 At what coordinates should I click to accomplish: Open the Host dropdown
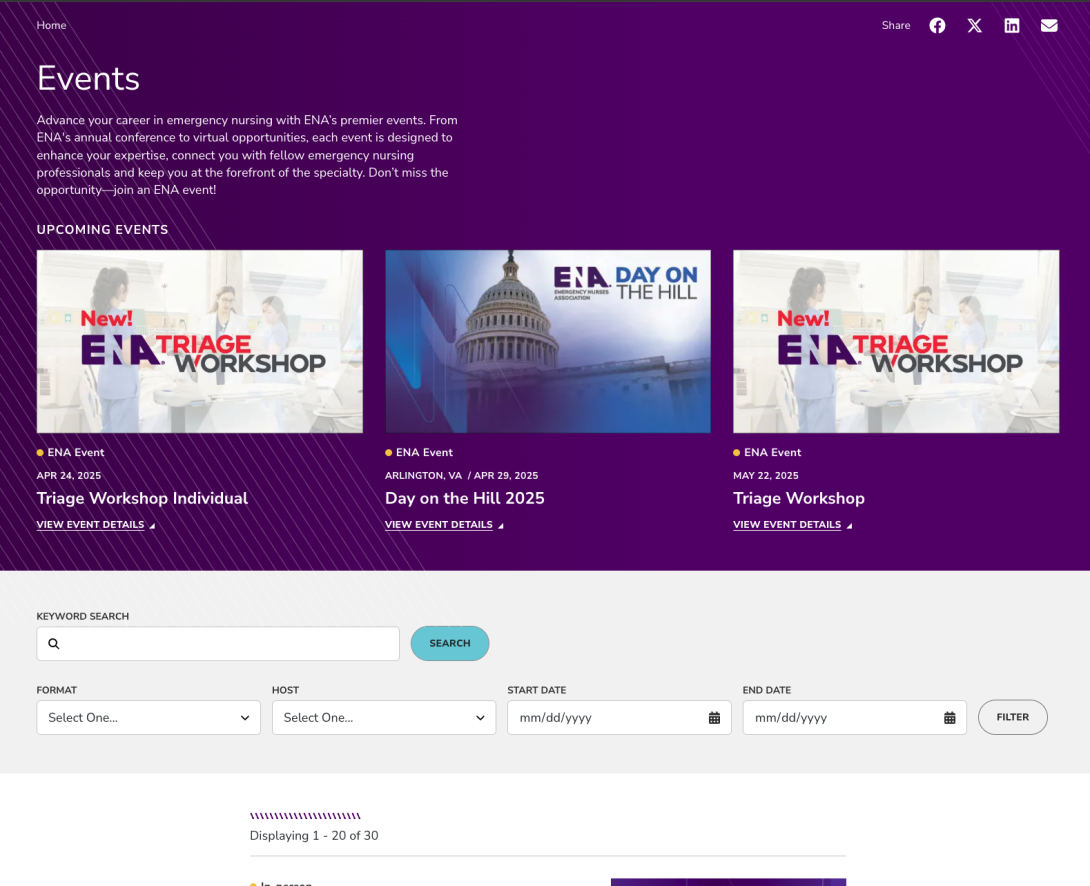384,717
